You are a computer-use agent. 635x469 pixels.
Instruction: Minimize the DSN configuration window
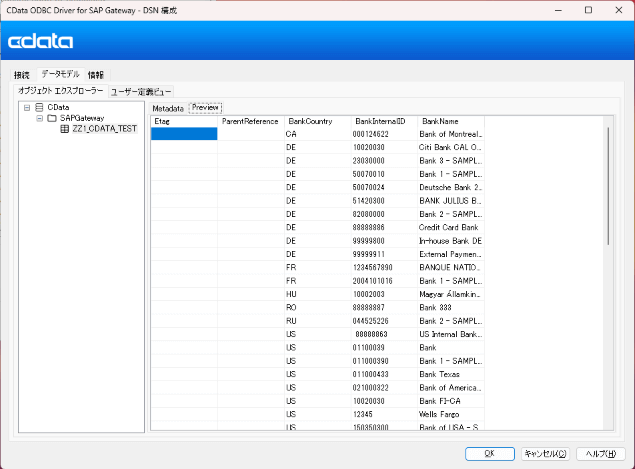tap(558, 10)
